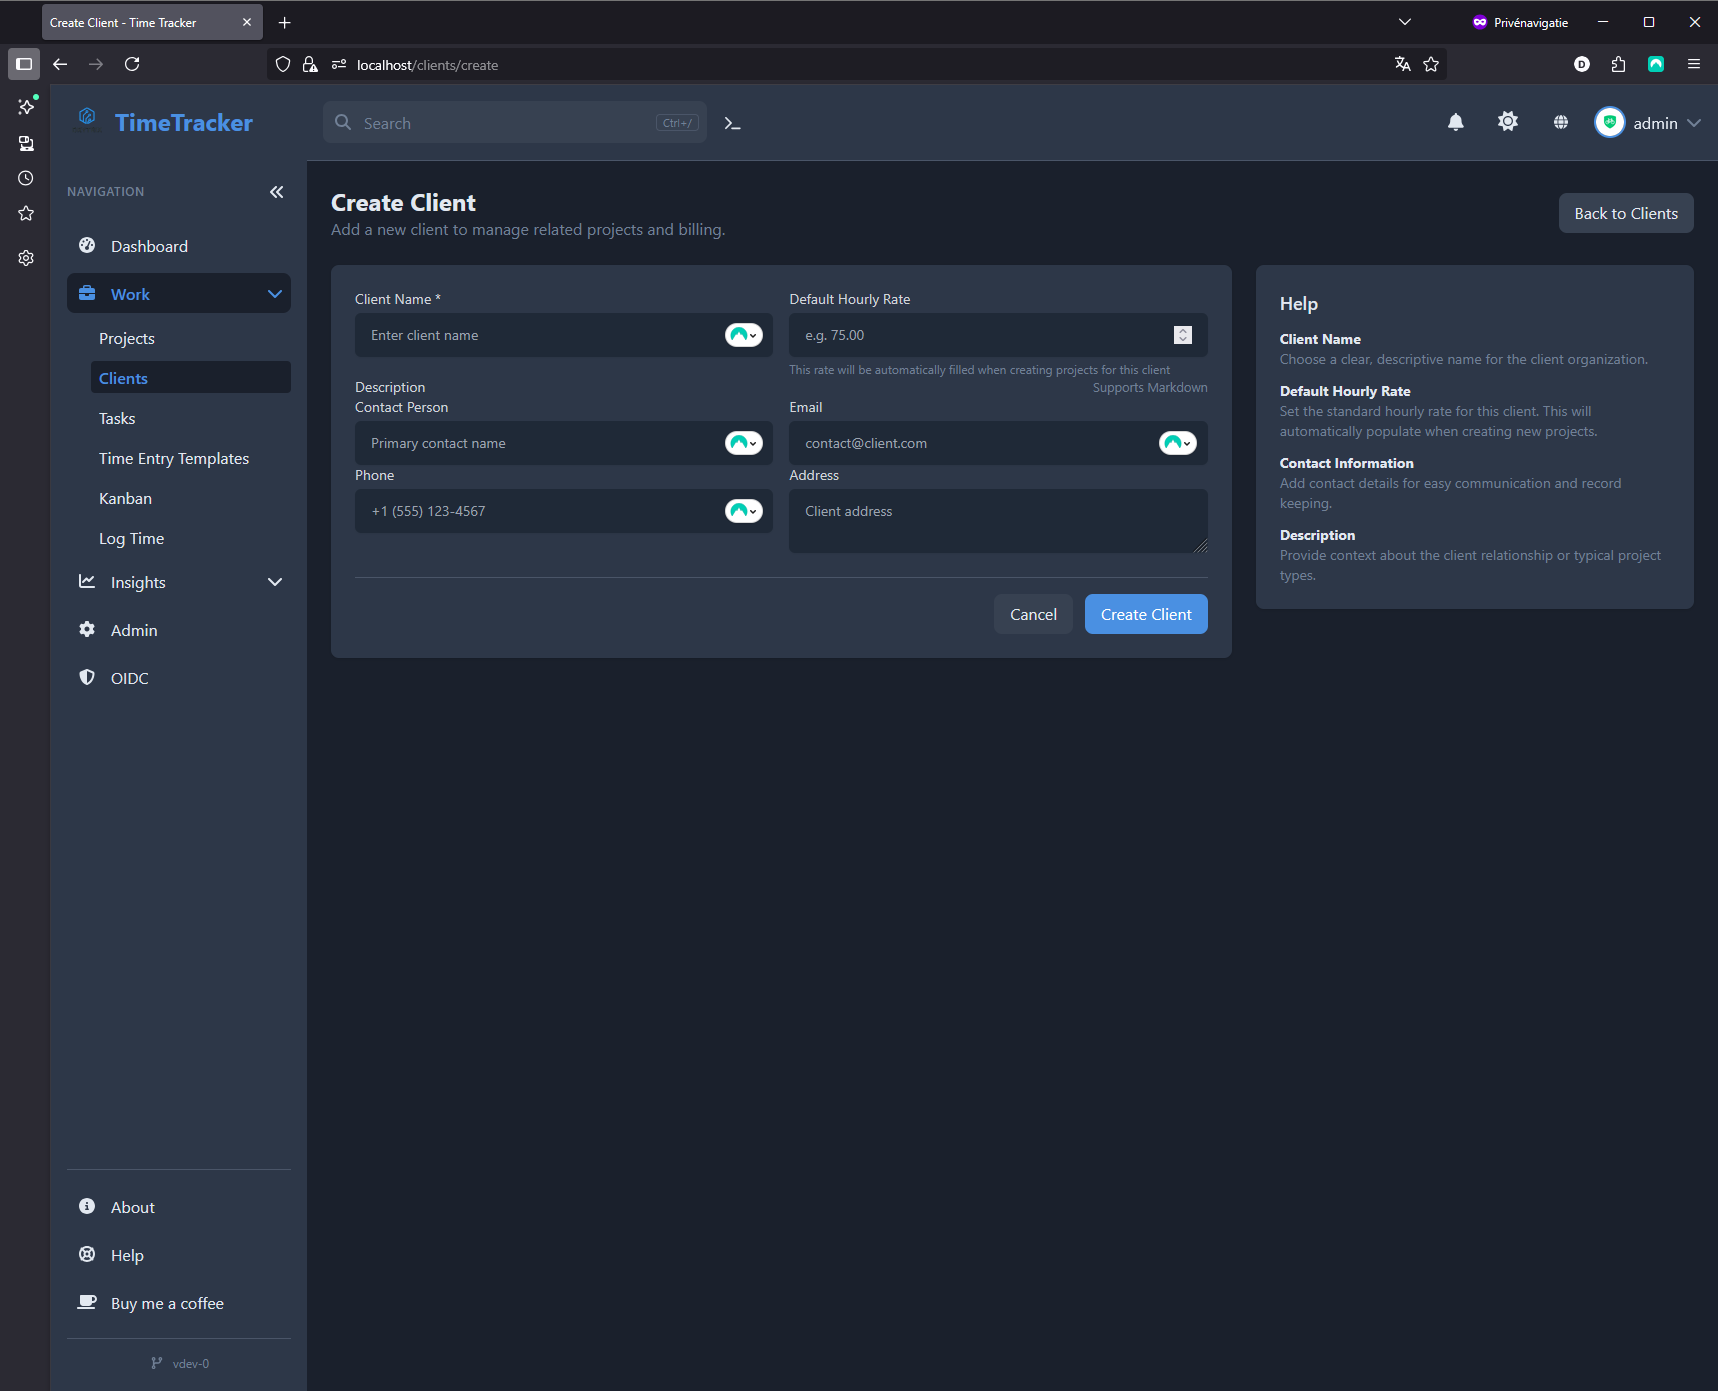Open the Firefox hamburger menu
This screenshot has height=1391, width=1718.
click(x=1695, y=64)
